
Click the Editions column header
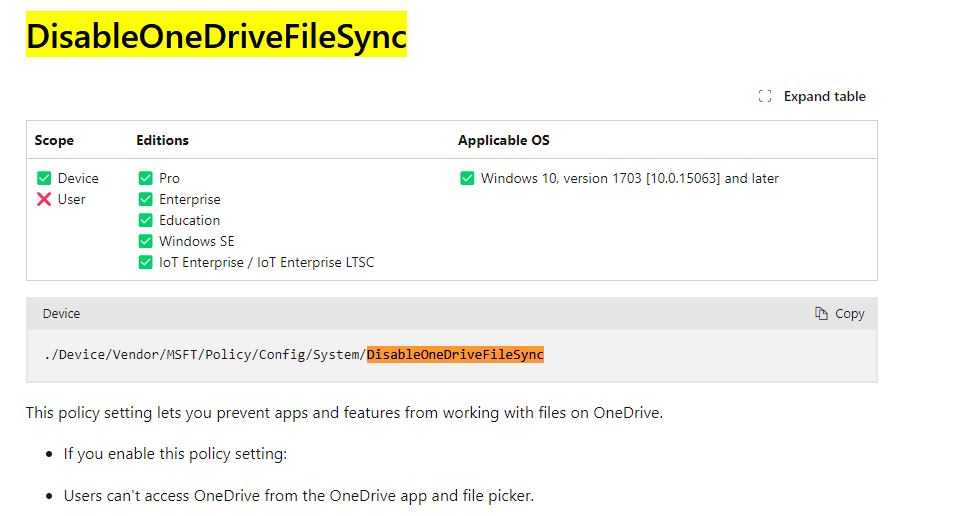pyautogui.click(x=162, y=140)
